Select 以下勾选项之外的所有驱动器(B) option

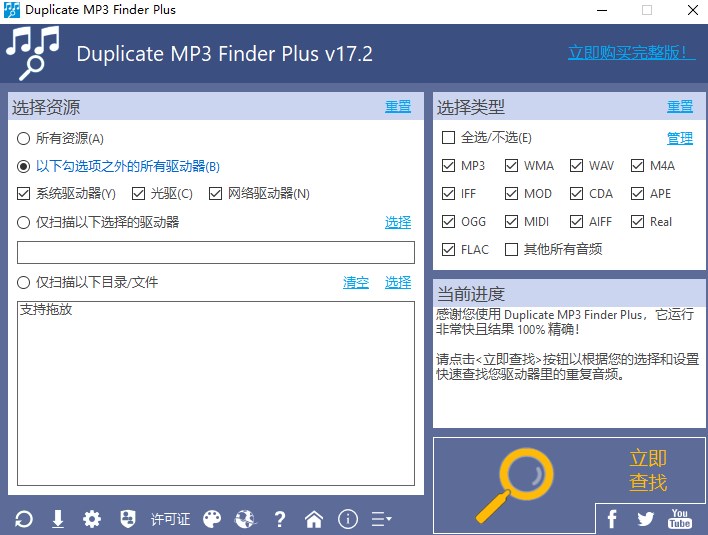coord(23,167)
